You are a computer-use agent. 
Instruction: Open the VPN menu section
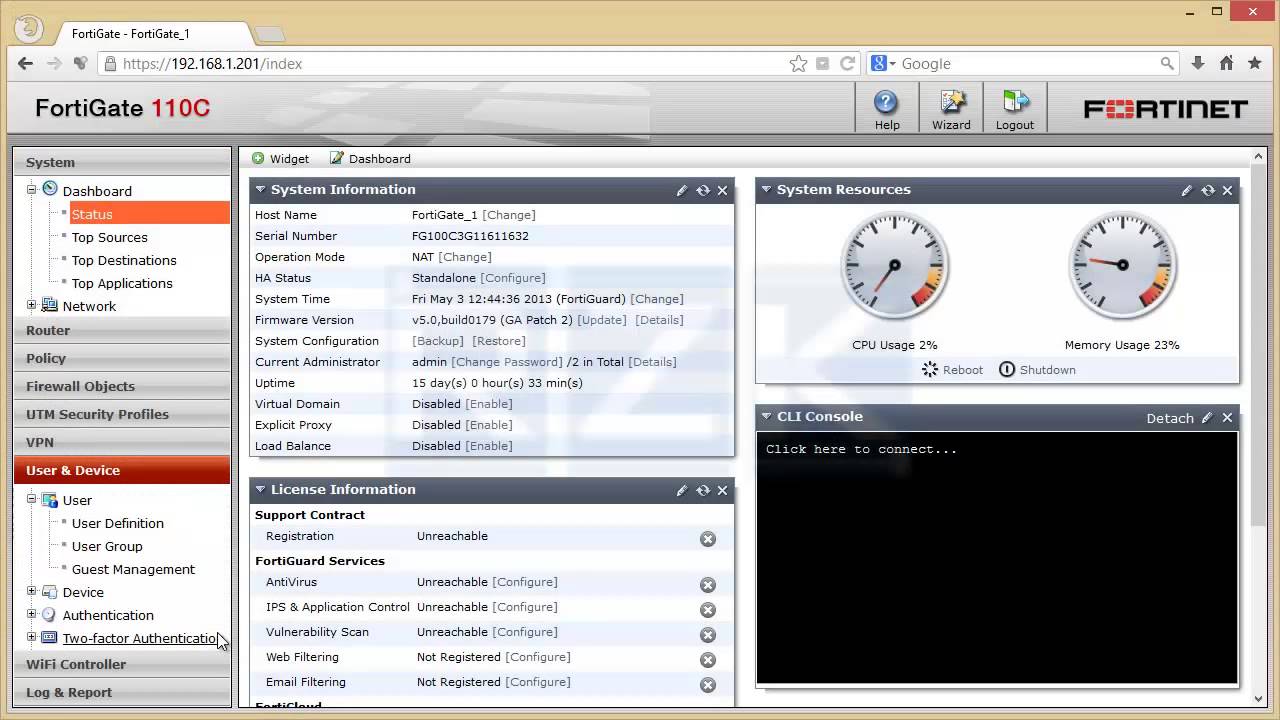(x=122, y=442)
